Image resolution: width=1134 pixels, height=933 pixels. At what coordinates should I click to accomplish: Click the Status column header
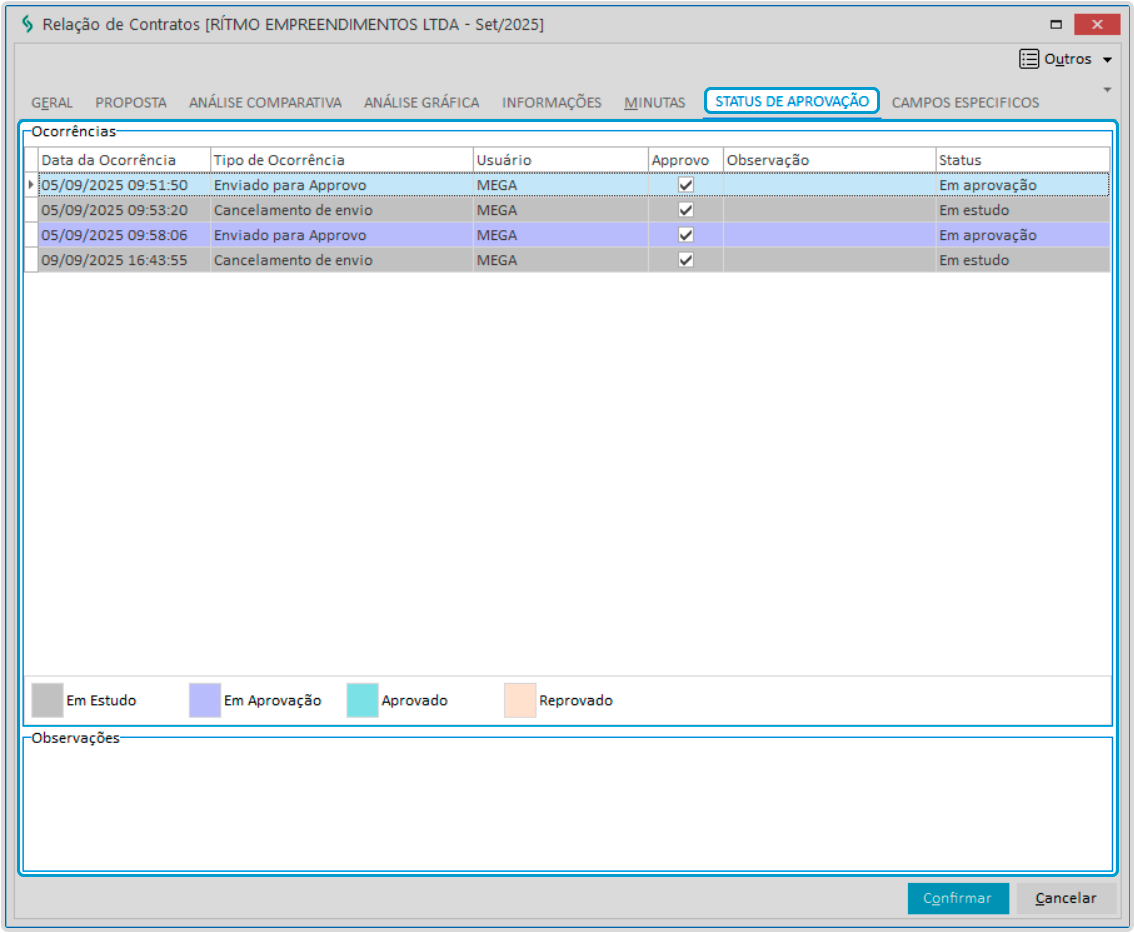point(1023,160)
